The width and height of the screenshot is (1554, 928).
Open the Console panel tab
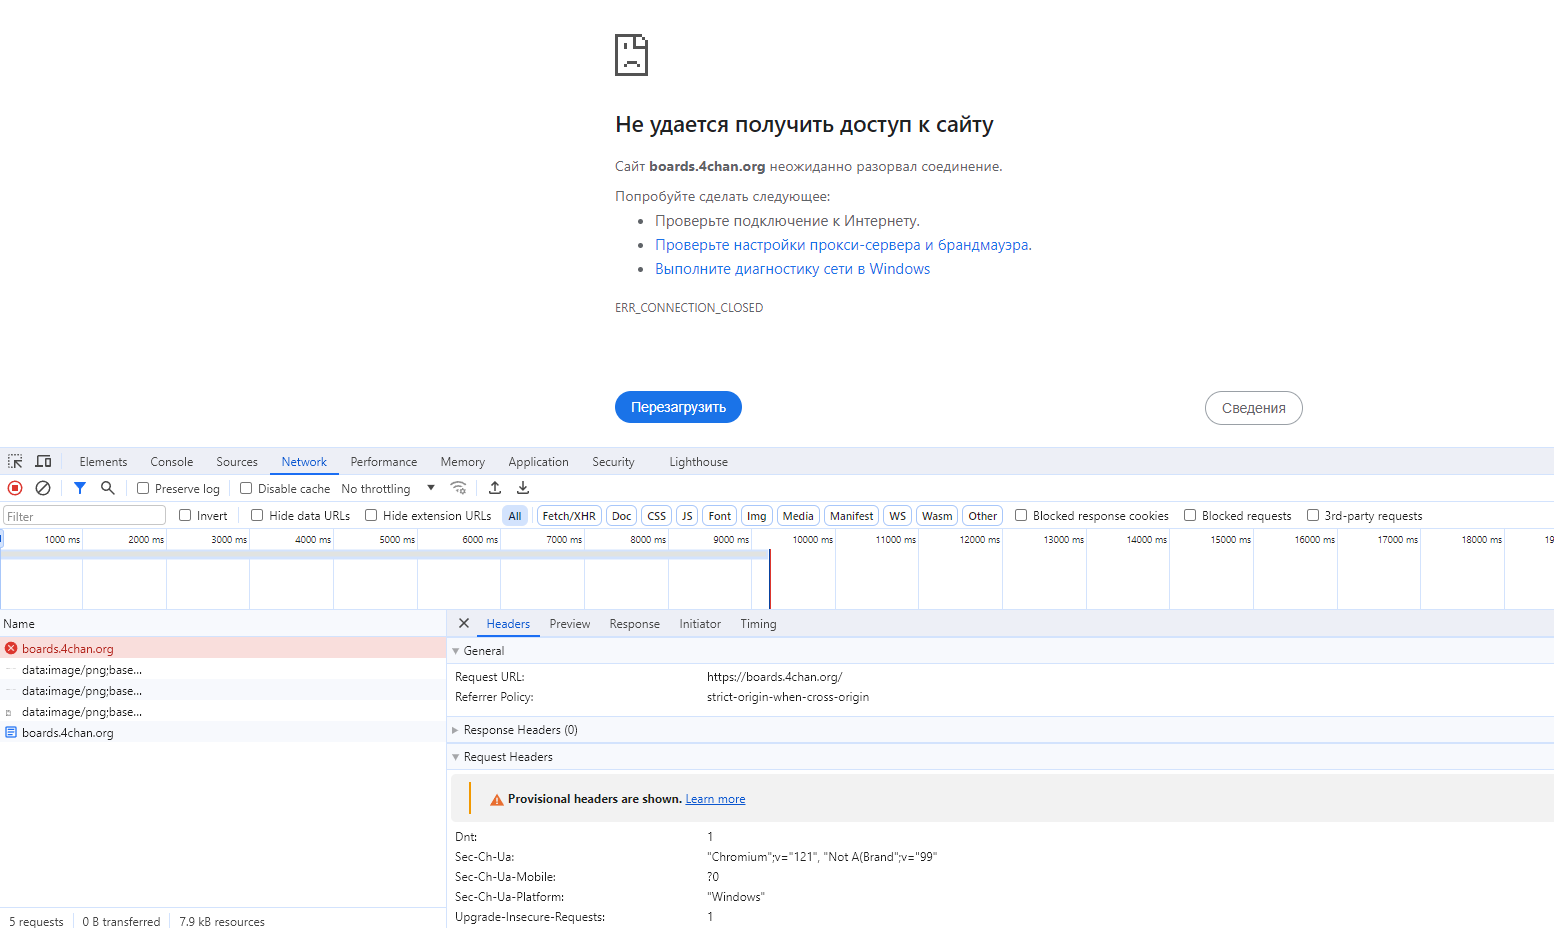pyautogui.click(x=172, y=461)
